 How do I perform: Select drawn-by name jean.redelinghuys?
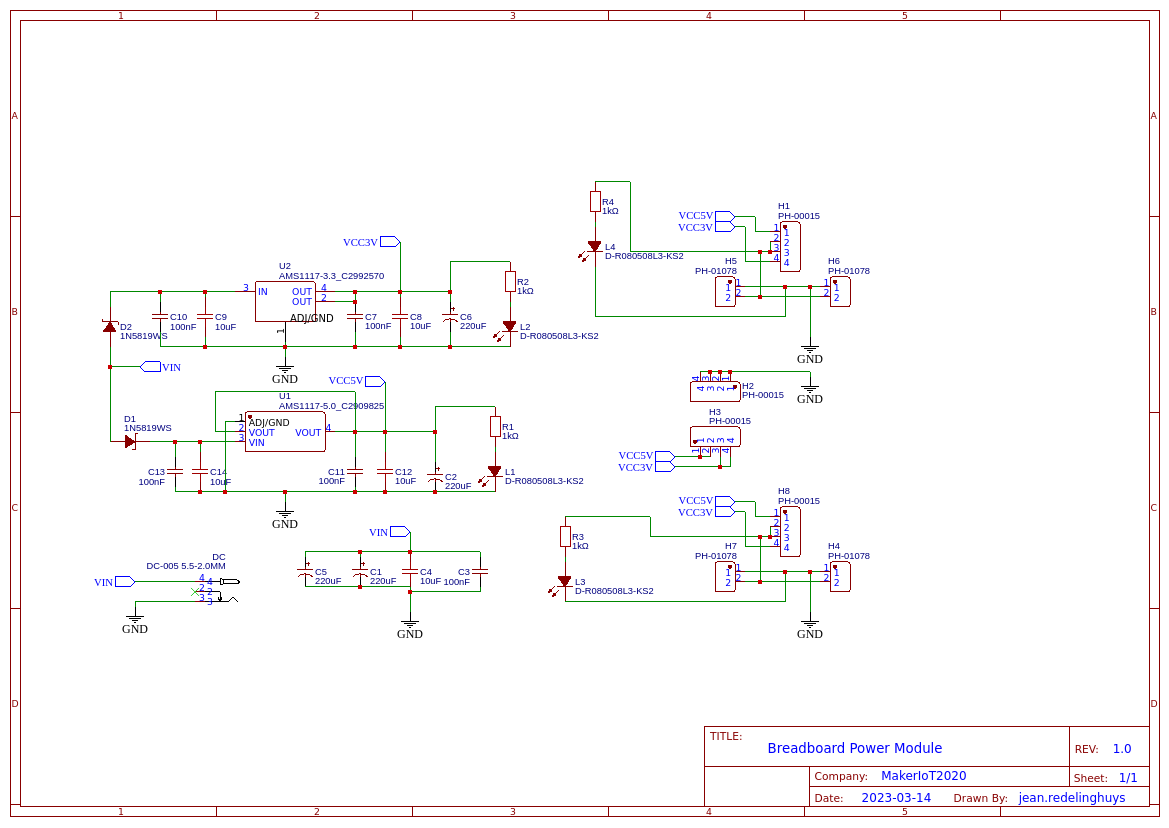click(1071, 798)
